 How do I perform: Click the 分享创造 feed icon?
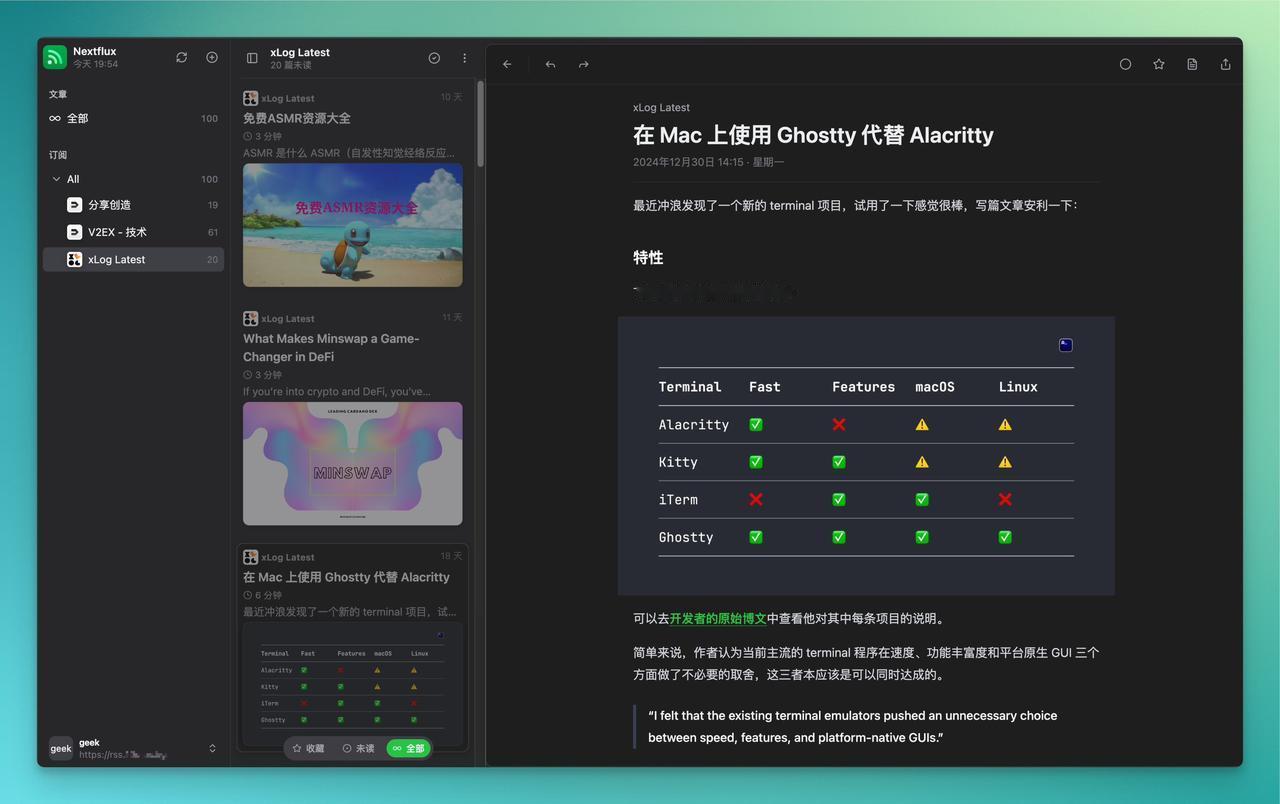[x=74, y=205]
